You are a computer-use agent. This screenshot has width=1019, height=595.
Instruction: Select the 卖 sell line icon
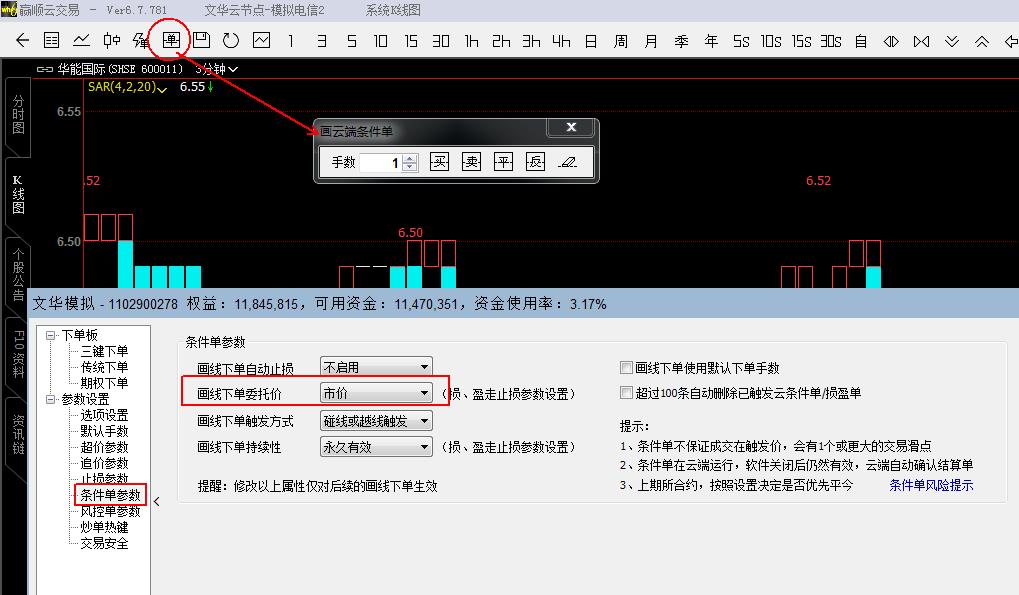click(x=471, y=162)
